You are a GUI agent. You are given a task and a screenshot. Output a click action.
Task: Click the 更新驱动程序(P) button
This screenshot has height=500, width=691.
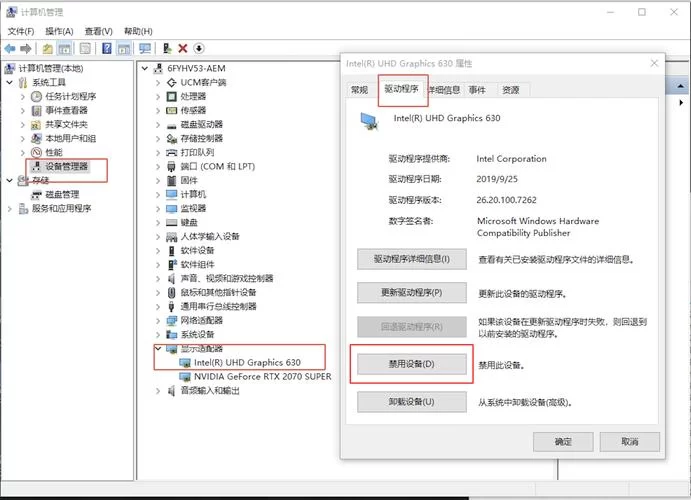412,293
